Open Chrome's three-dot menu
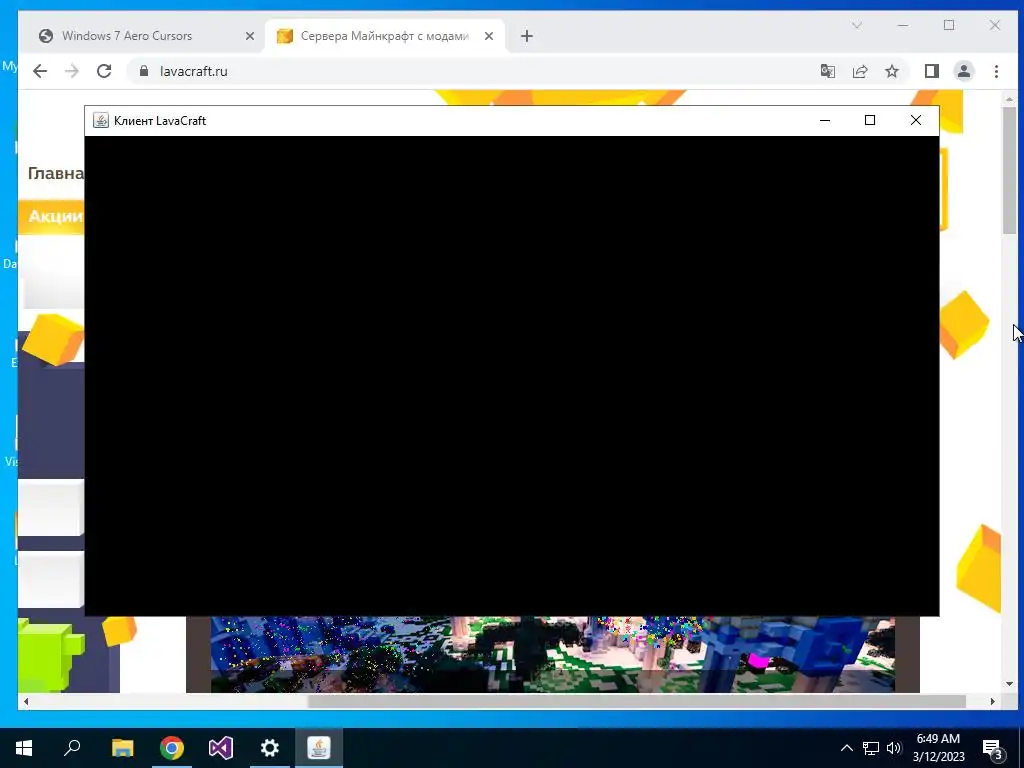 [997, 71]
